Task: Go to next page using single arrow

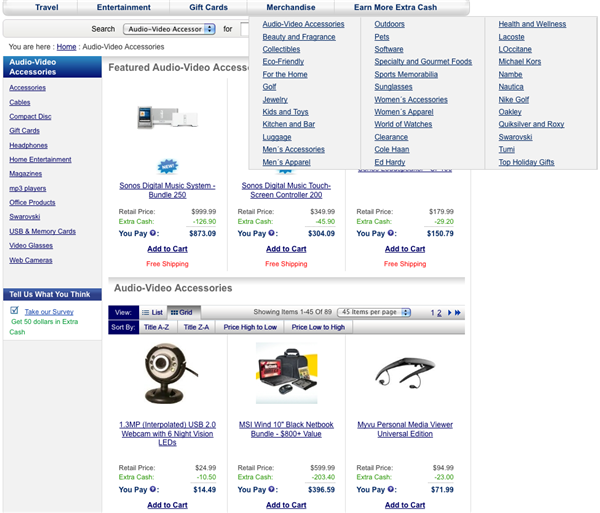Action: coord(449,313)
